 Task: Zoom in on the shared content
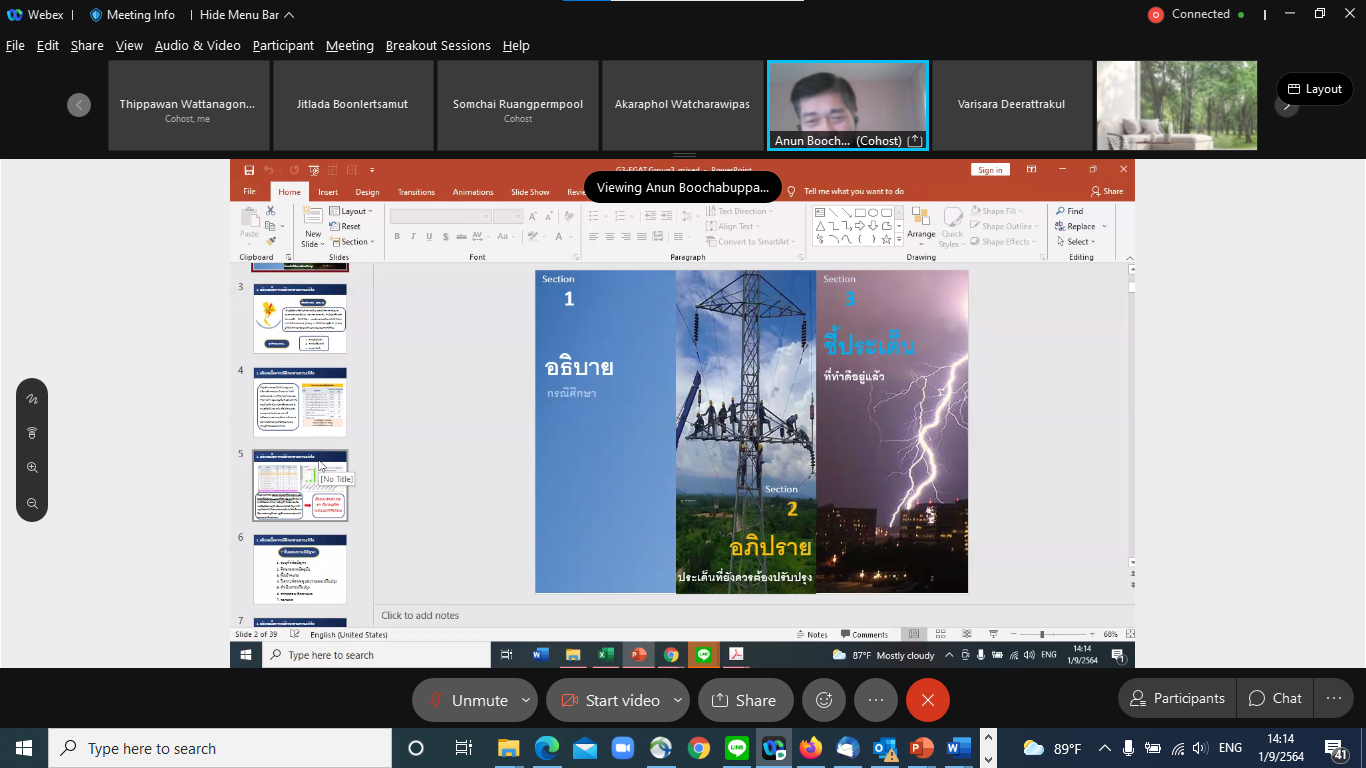(x=32, y=468)
